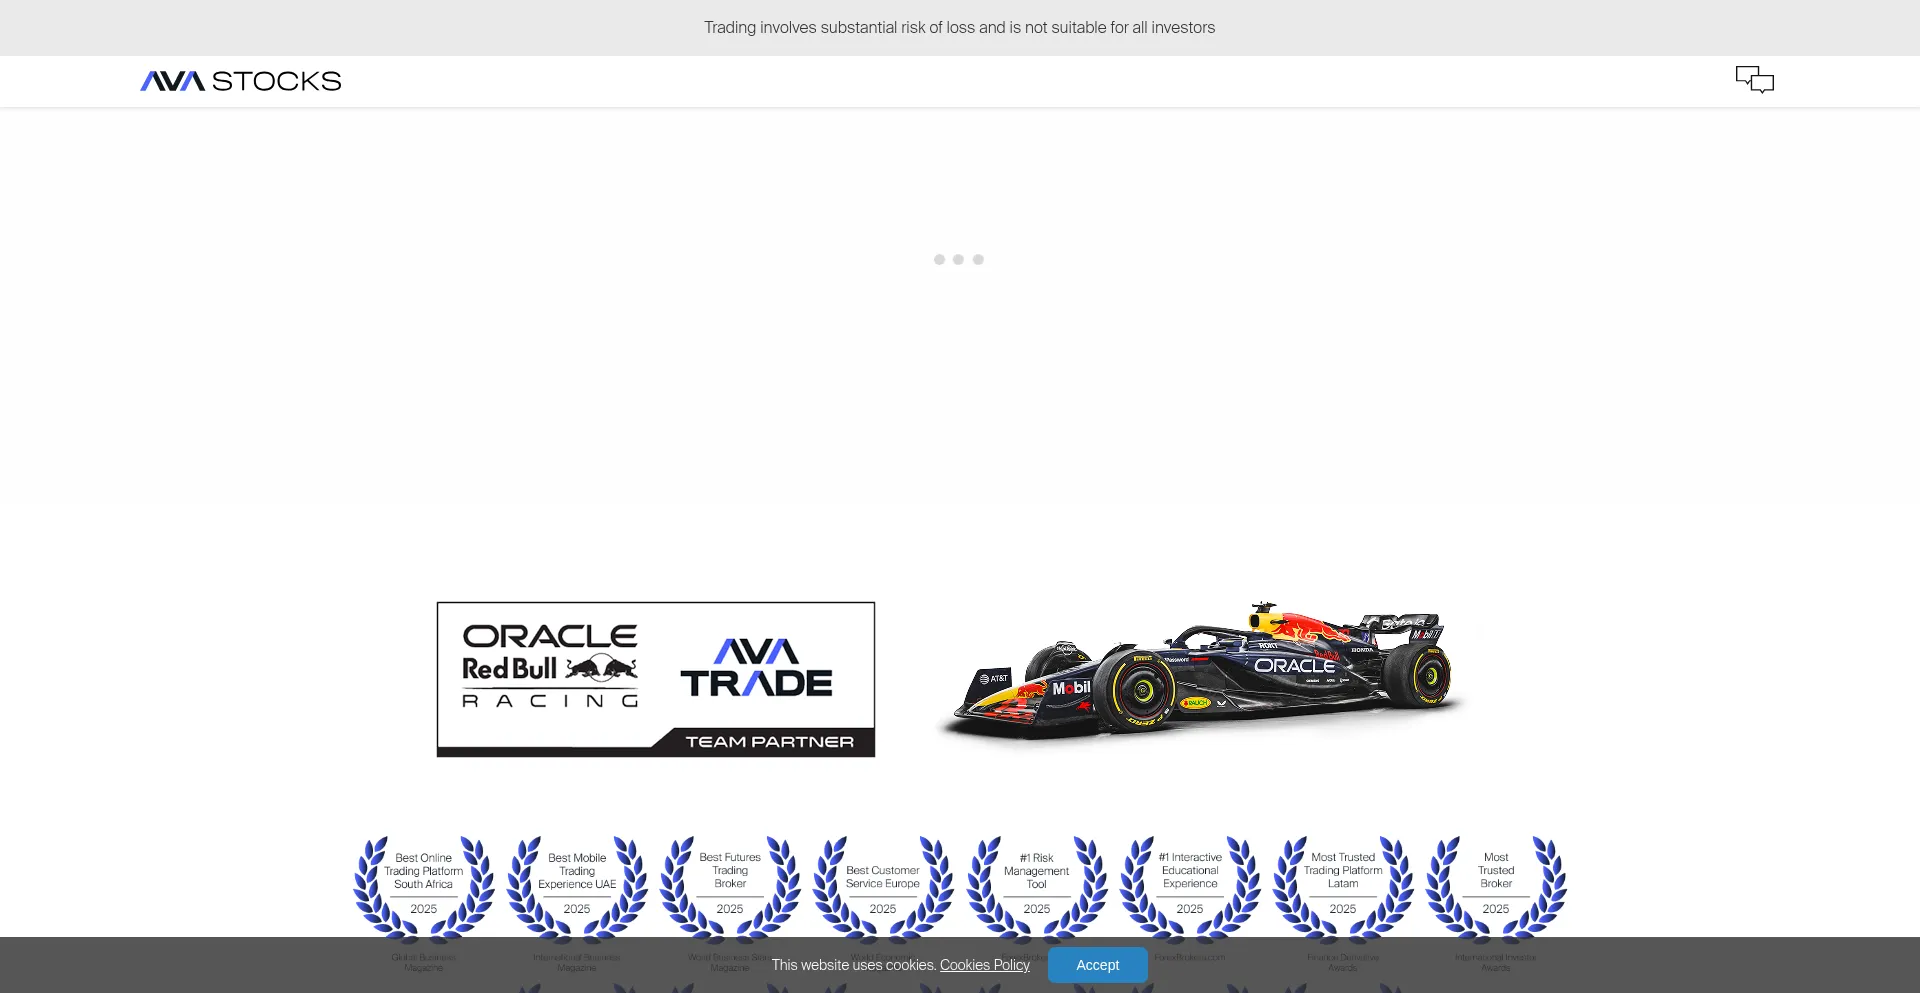
Task: Click the risk warning text in top banner
Action: (960, 28)
